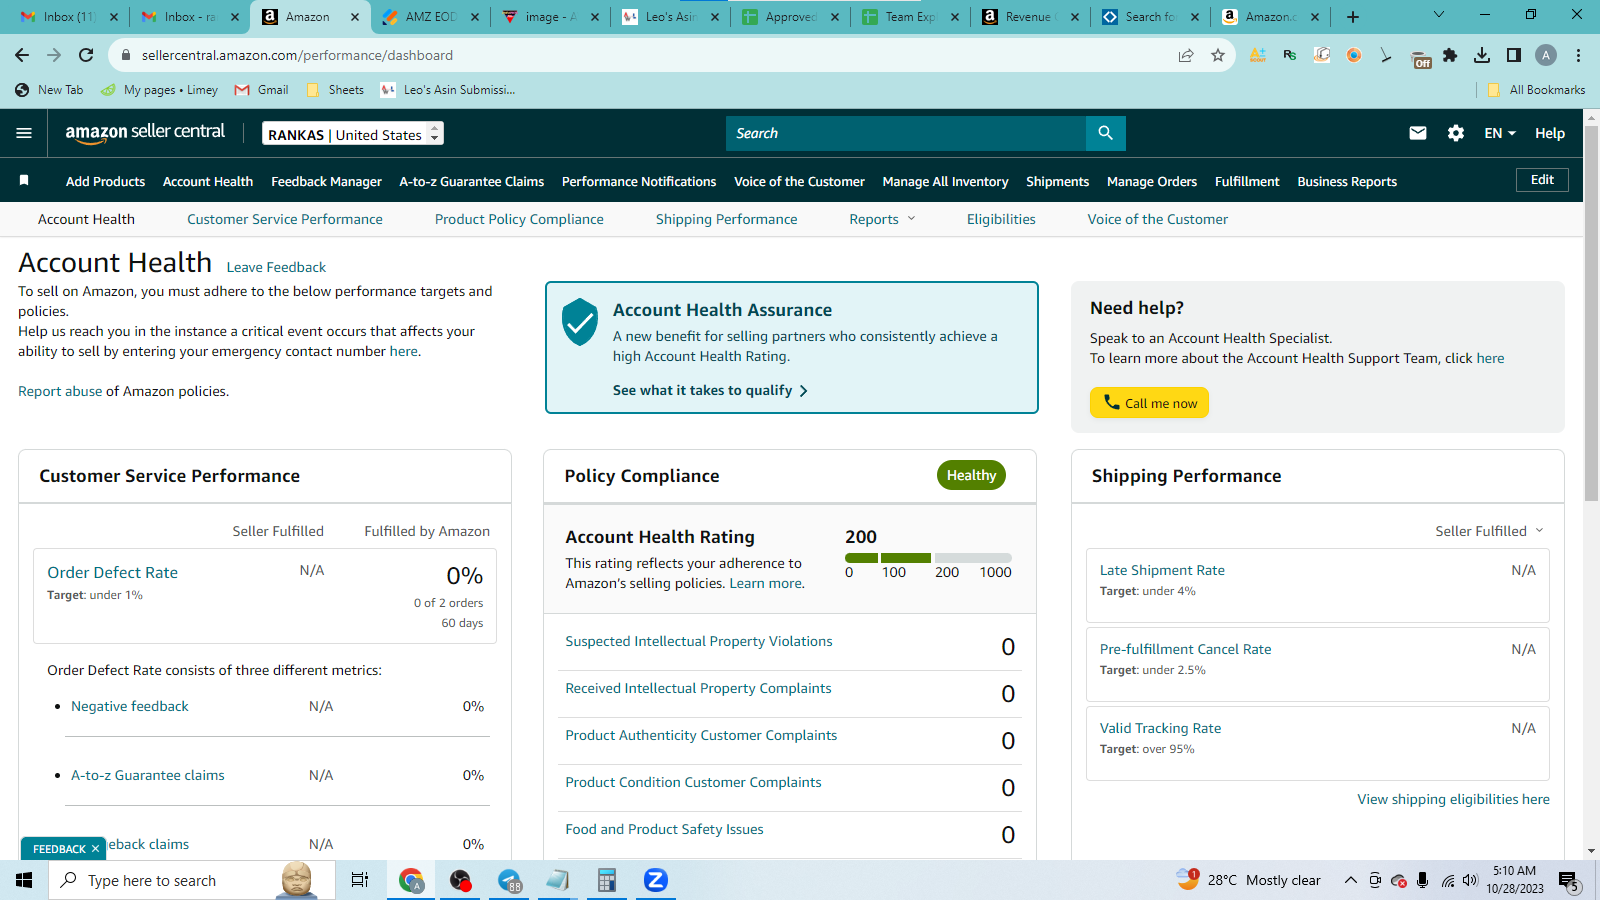Viewport: 1600px width, 900px height.
Task: Switch to the Eligibilities tab
Action: (x=1001, y=219)
